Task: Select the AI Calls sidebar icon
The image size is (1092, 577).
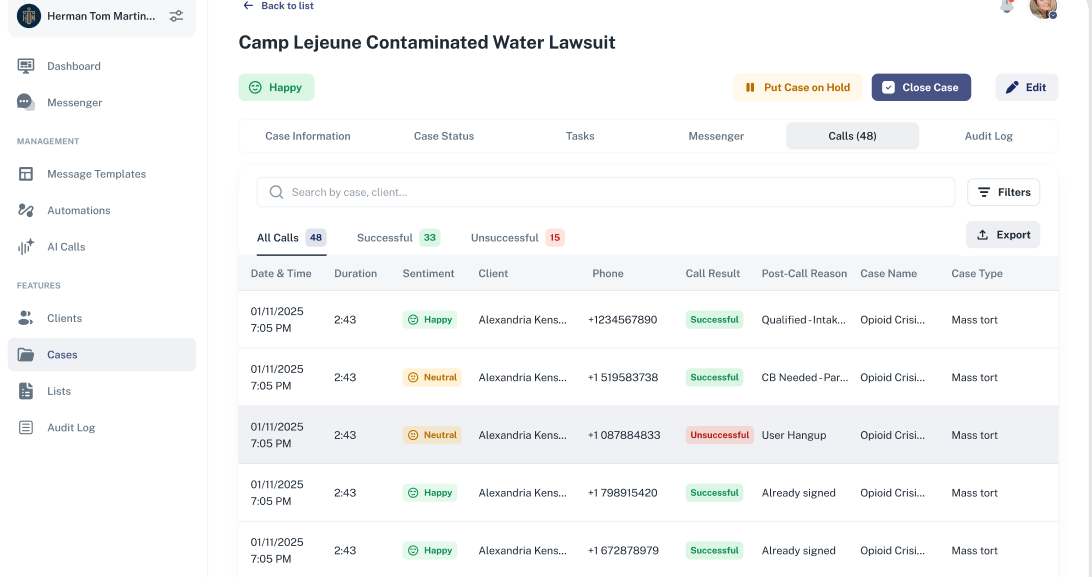Action: (28, 246)
